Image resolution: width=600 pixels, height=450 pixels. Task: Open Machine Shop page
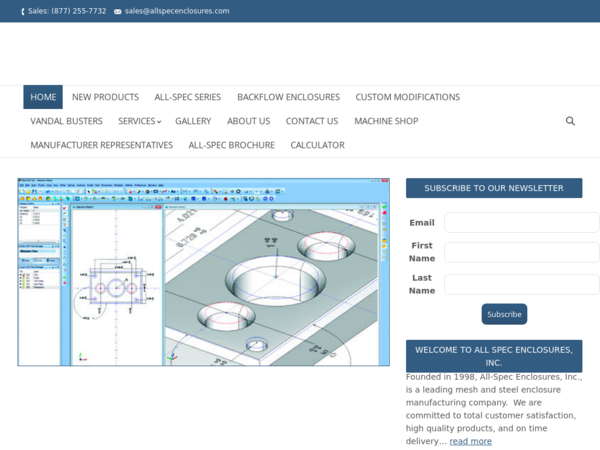point(386,121)
